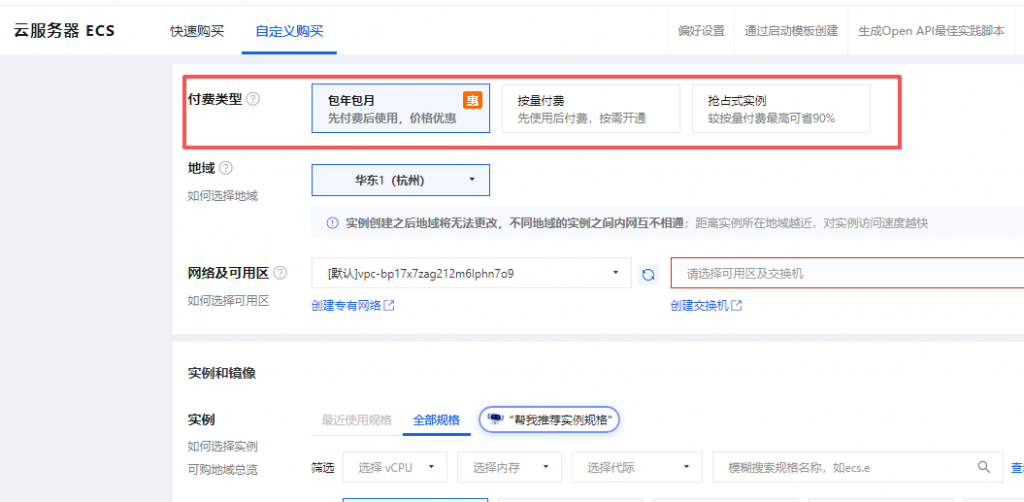Viewport: 1024px width, 502px height.
Task: Click external link icon beside 创建交换机
Action: coord(737,306)
